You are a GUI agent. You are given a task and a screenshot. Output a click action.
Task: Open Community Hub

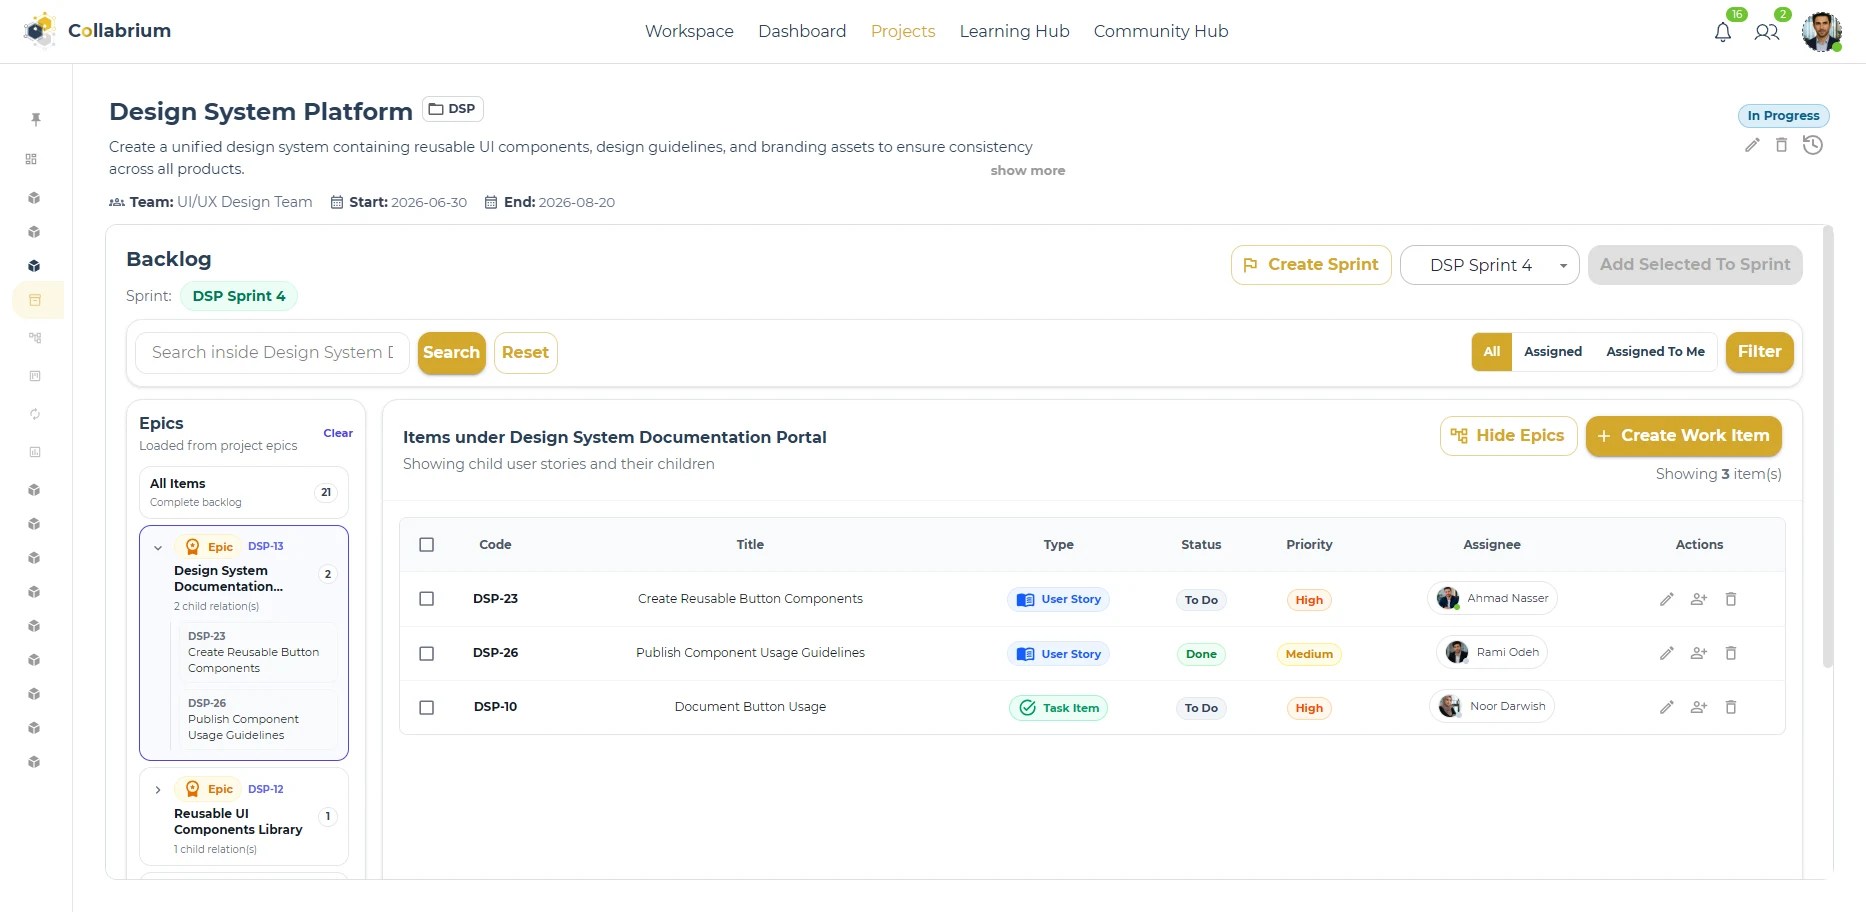coord(1161,31)
